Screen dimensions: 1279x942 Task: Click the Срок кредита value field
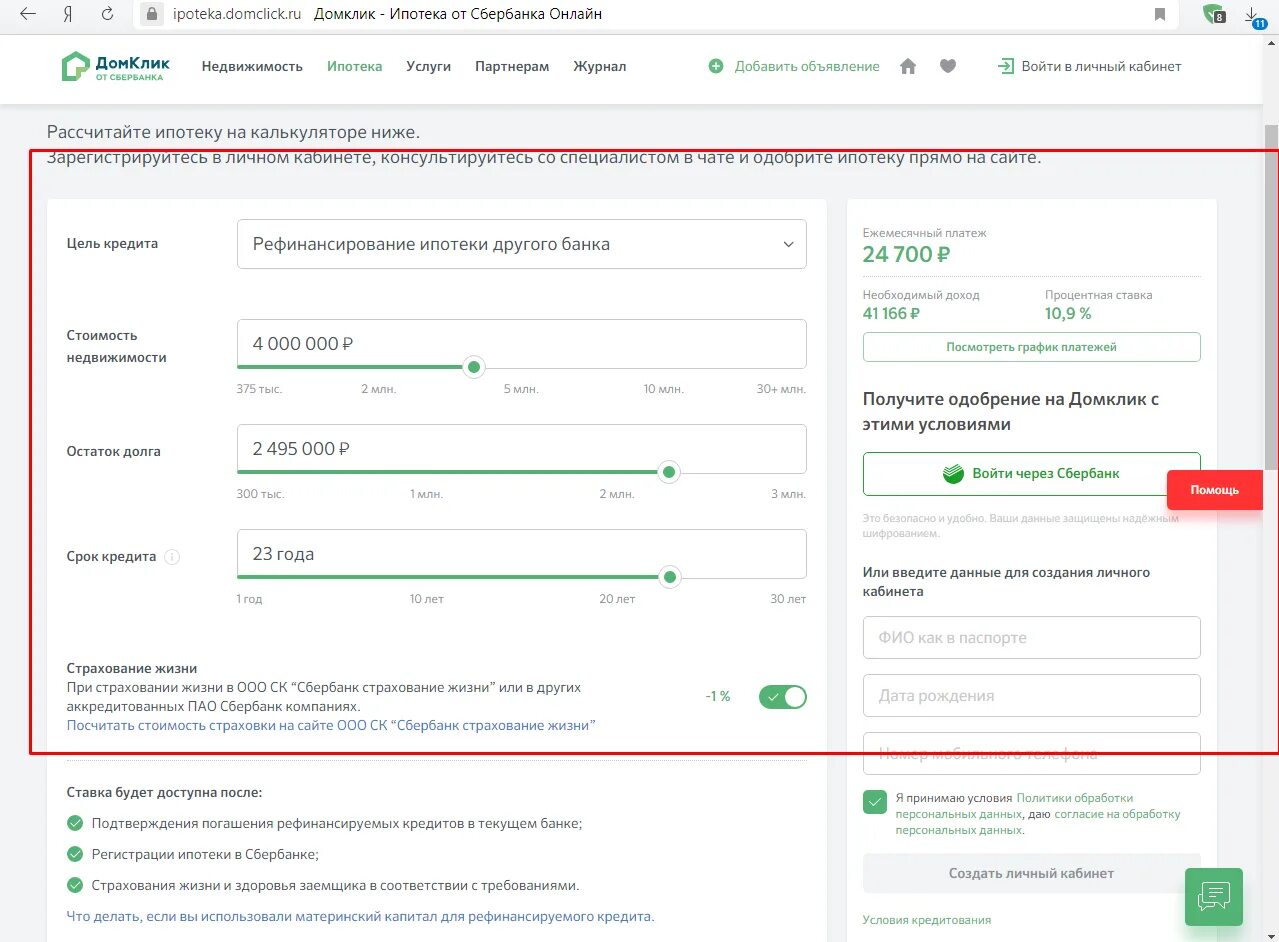[522, 553]
